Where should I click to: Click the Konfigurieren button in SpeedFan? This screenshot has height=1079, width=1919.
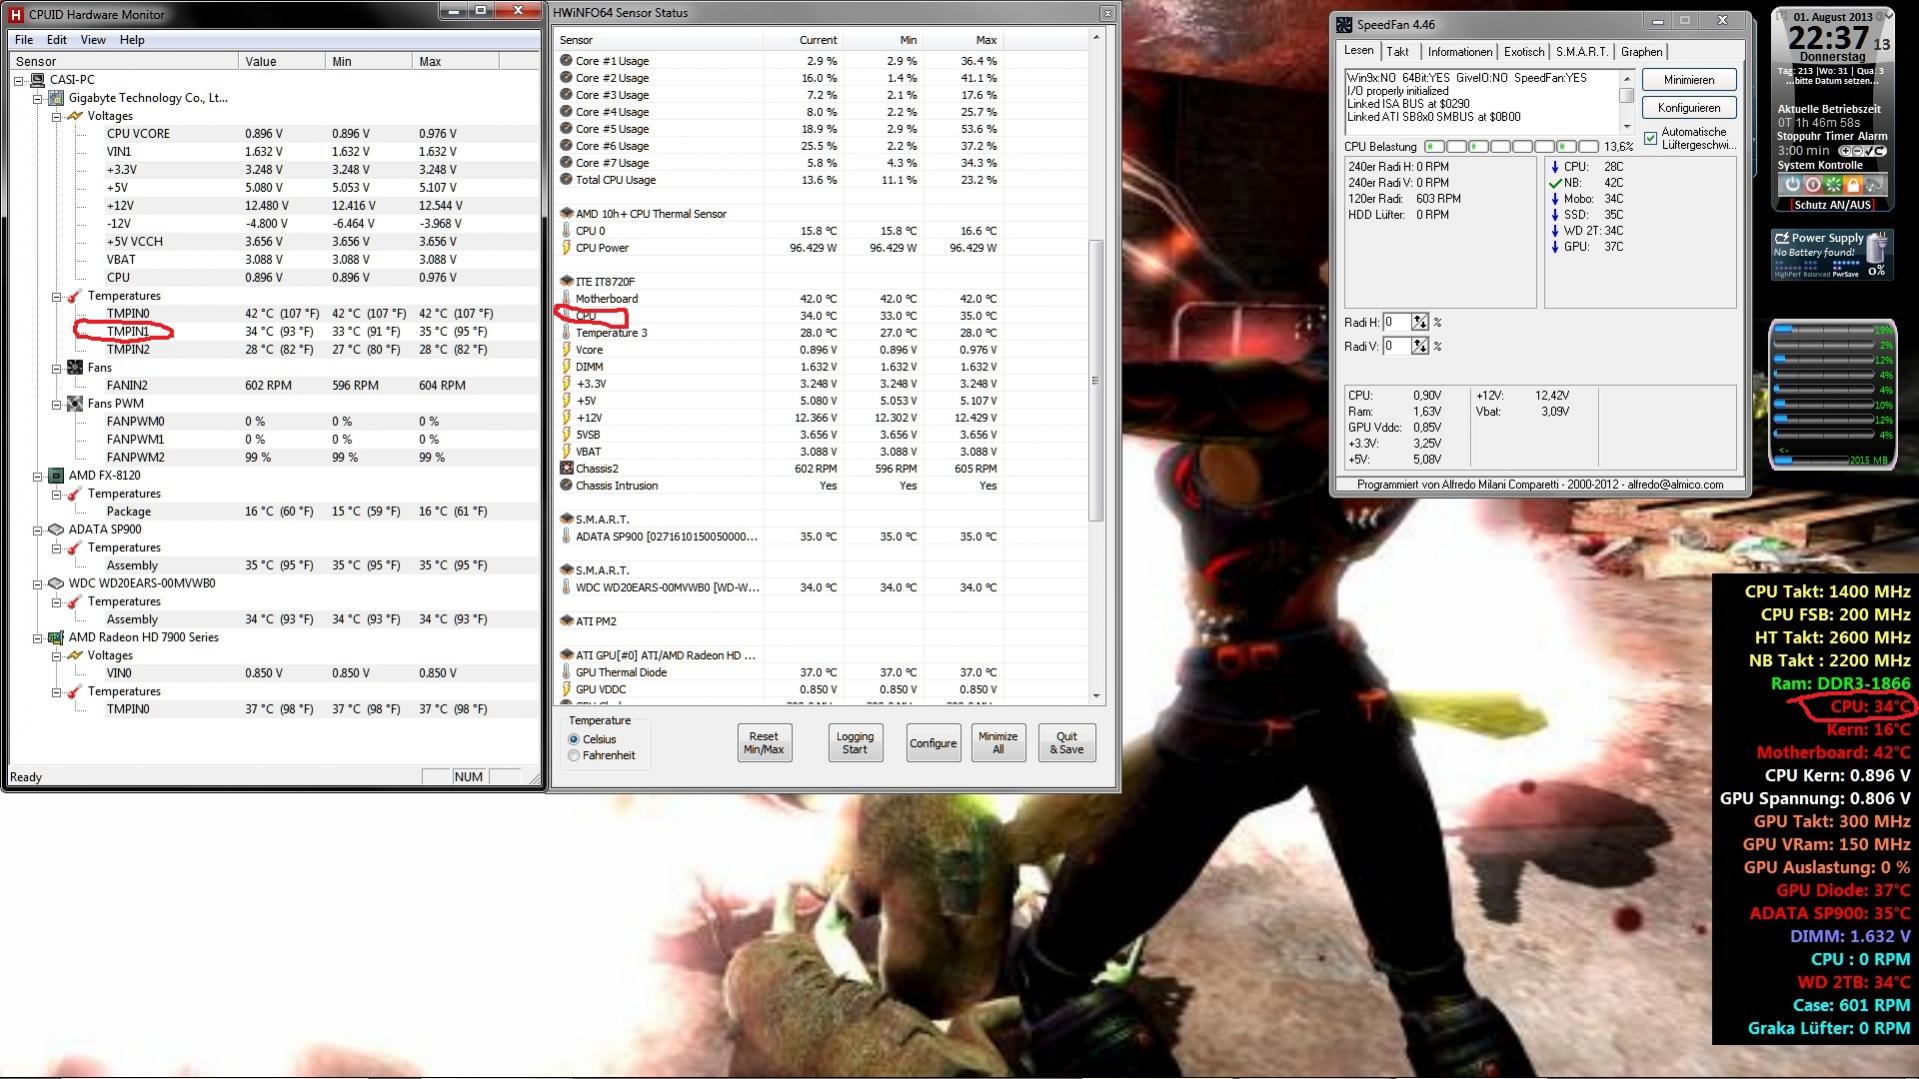click(x=1689, y=108)
